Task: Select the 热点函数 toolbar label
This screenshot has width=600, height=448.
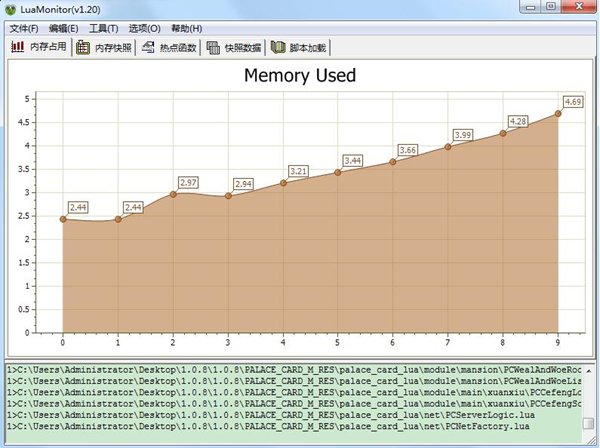Action: point(178,47)
